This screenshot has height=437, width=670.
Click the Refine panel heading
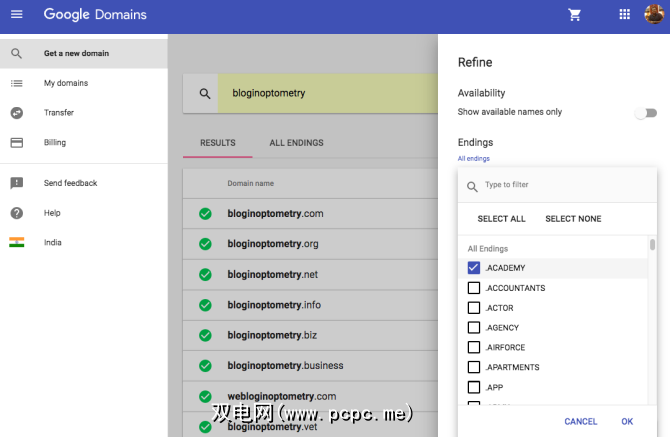(475, 62)
